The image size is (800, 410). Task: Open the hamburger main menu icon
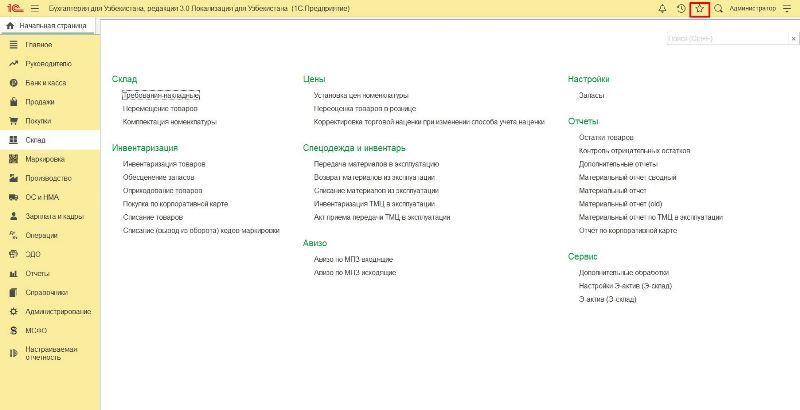coord(35,8)
